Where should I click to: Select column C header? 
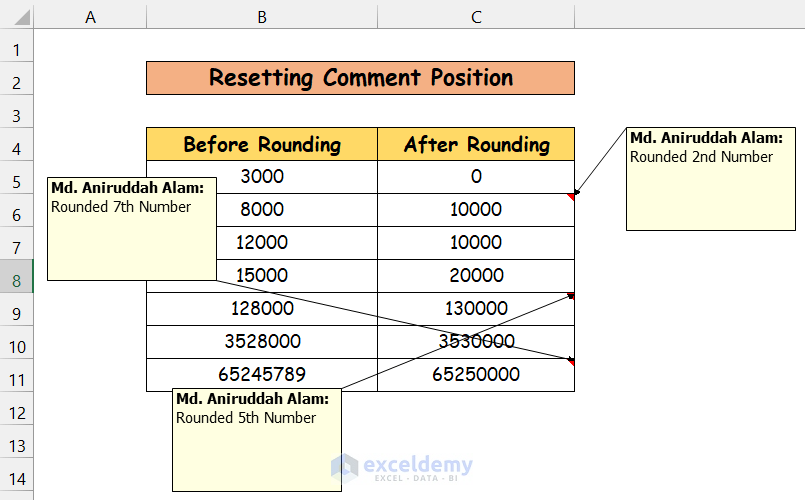[x=476, y=17]
